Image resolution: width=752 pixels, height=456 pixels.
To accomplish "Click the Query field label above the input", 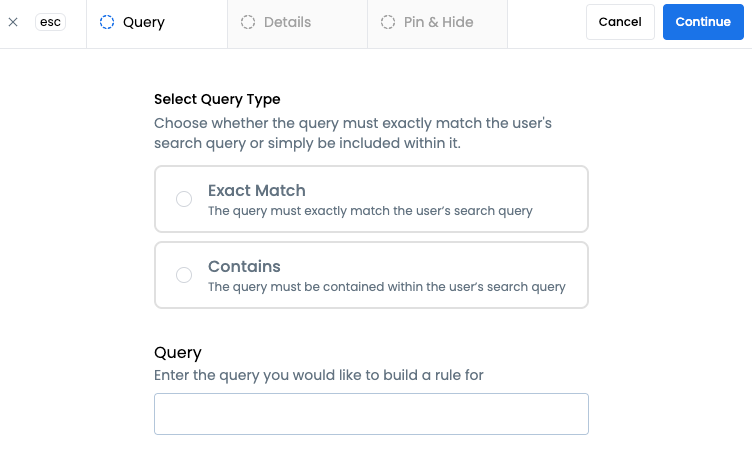I will click(x=177, y=353).
